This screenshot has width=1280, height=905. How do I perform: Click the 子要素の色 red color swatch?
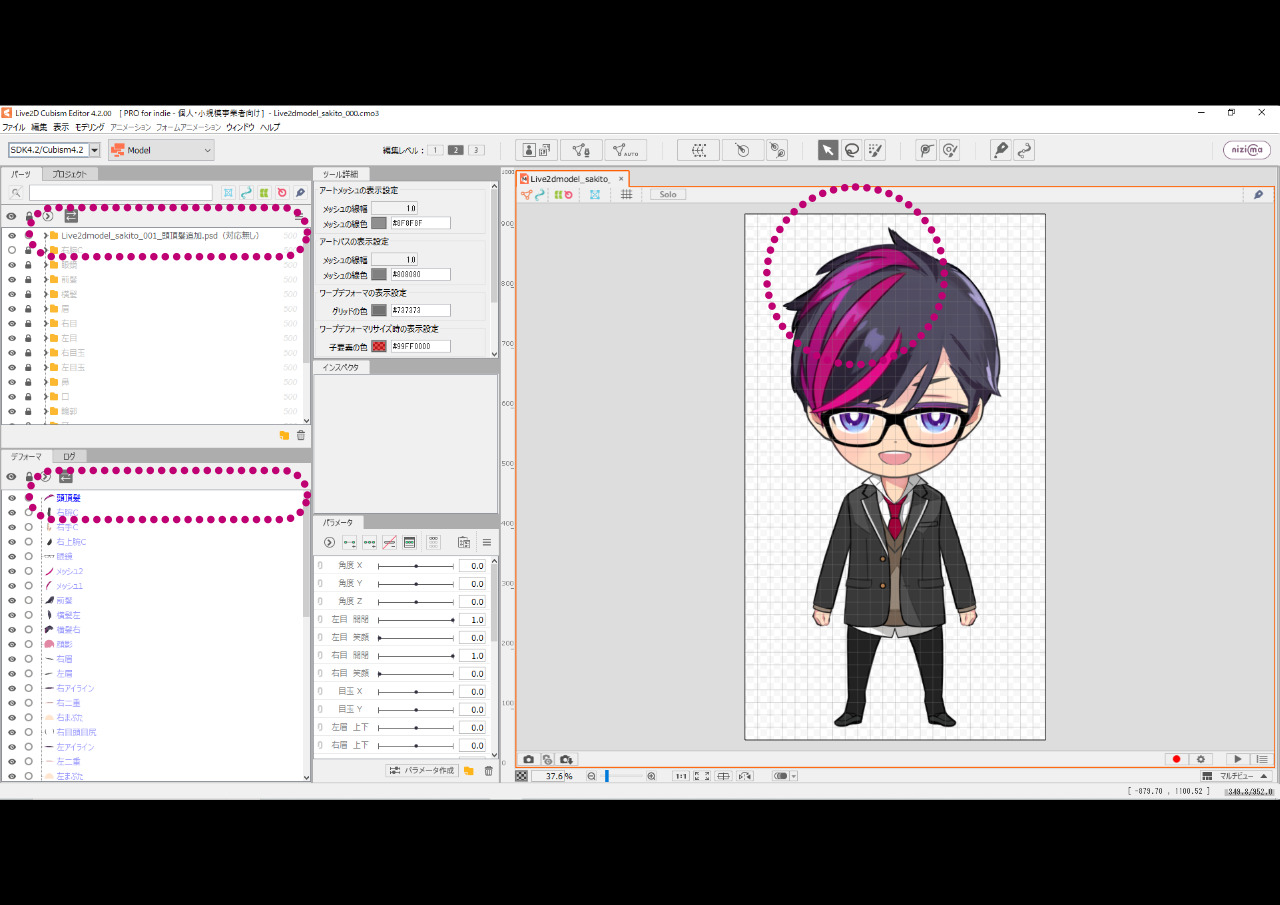pyautogui.click(x=379, y=346)
